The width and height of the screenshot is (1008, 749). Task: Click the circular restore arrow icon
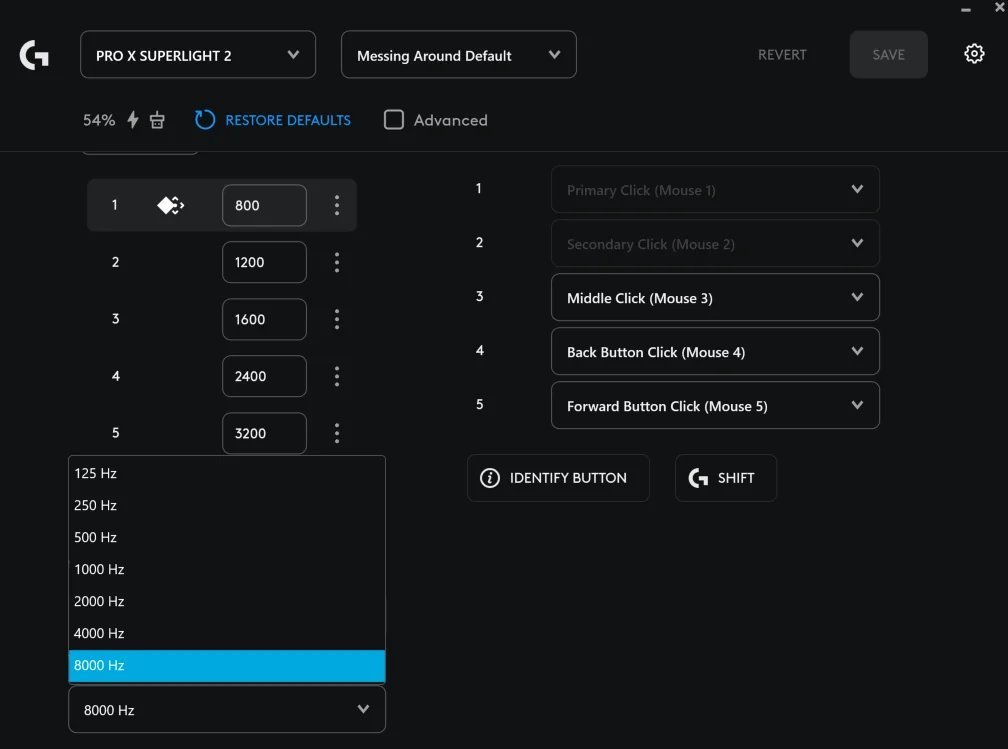204,119
